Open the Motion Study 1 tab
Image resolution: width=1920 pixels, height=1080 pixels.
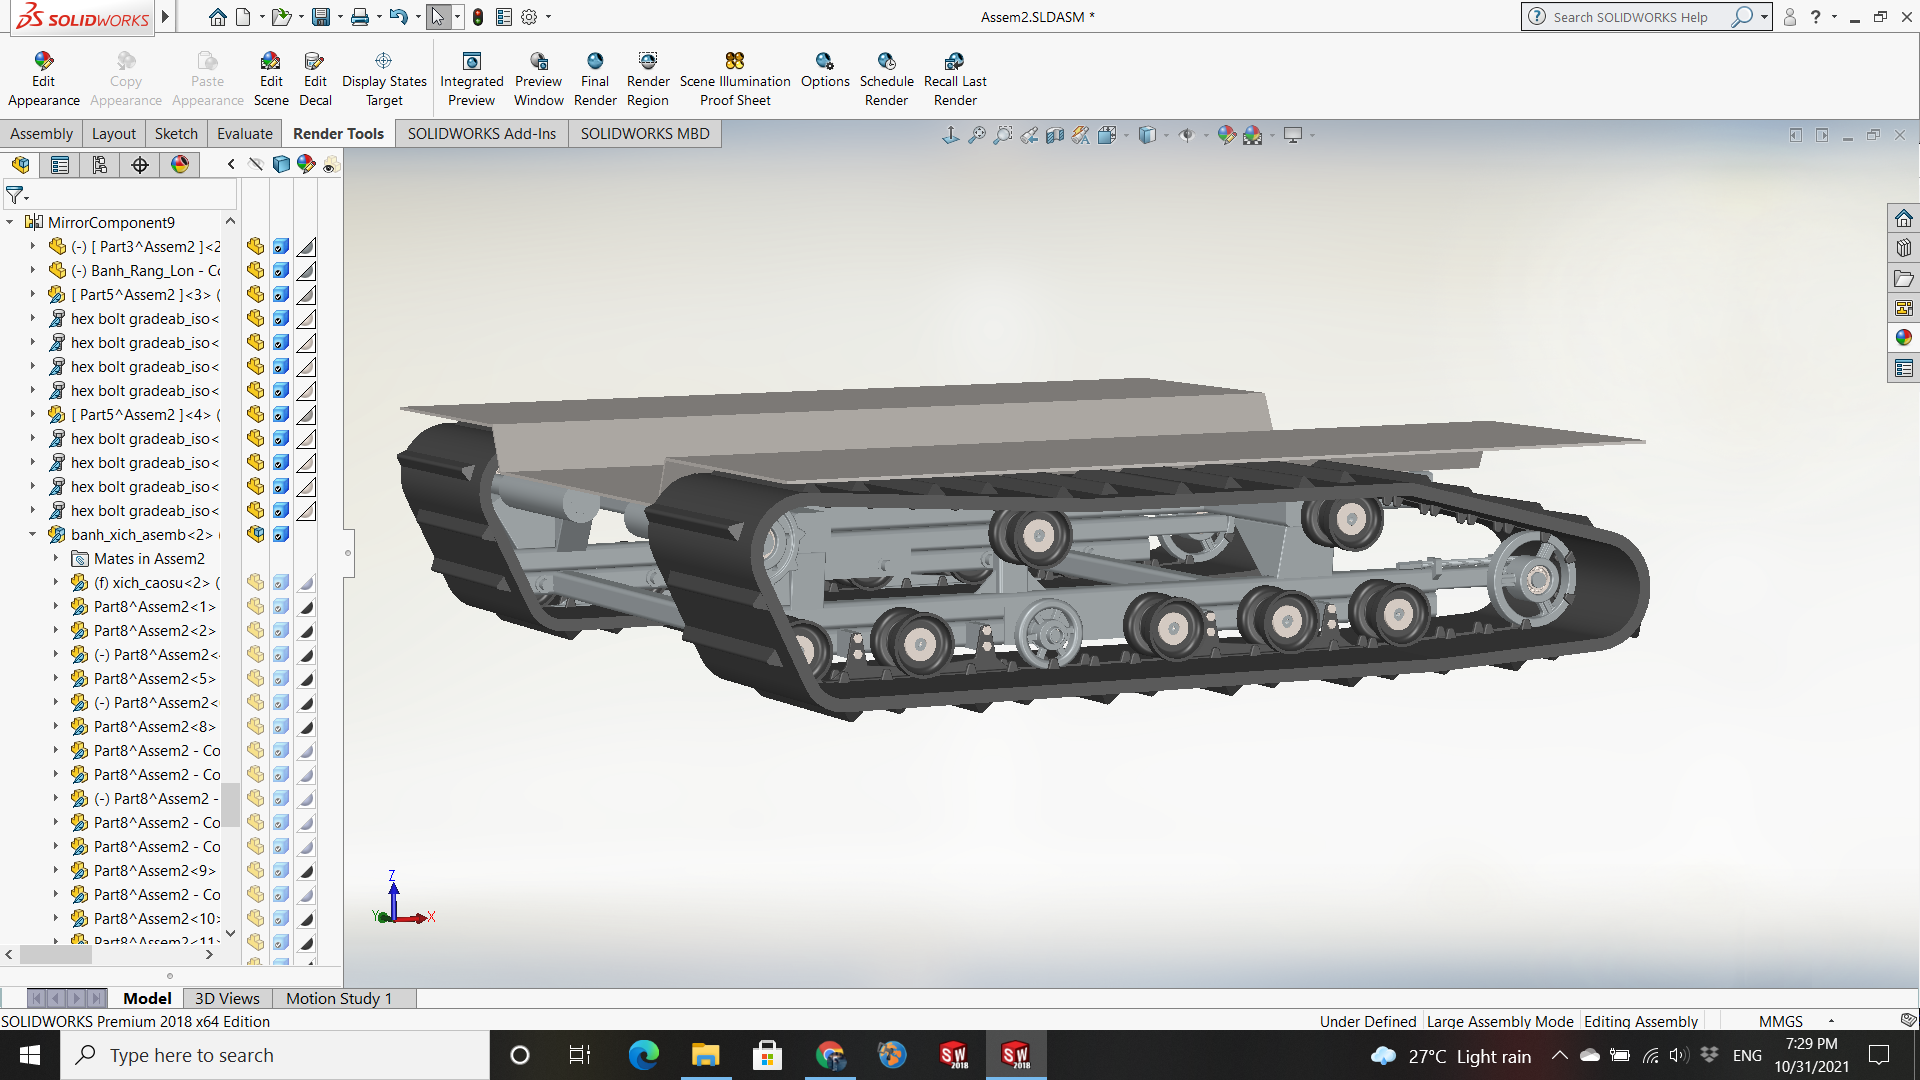pyautogui.click(x=338, y=998)
